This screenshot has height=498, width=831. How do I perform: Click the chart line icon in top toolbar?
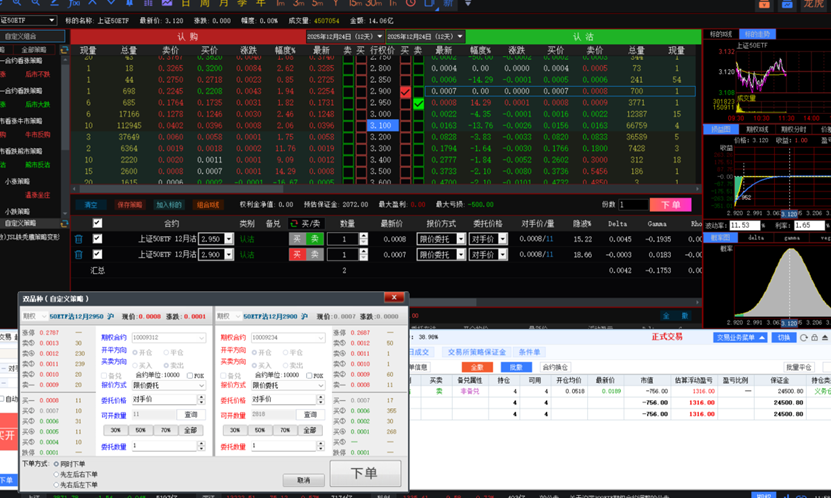167,3
